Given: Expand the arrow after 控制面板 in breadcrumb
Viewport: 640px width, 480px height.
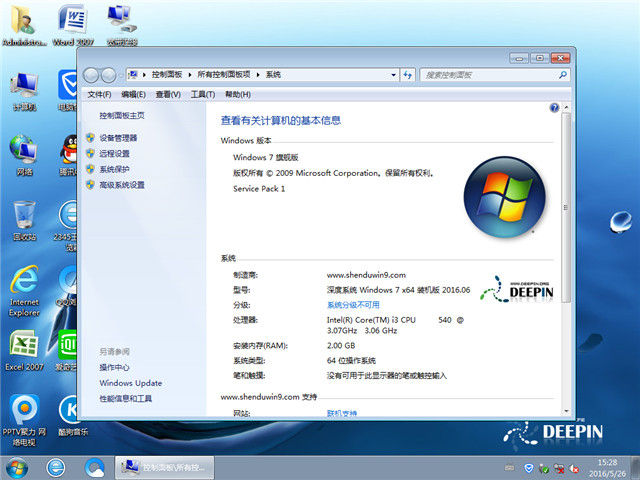Looking at the screenshot, I should pos(190,75).
